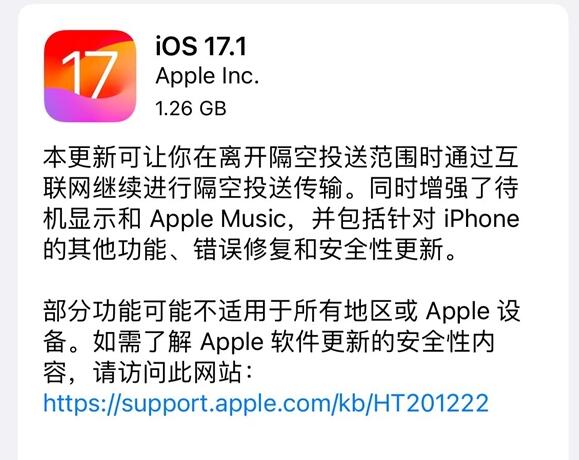Open the support.apple.com/kb/HT201222 link
This screenshot has width=579, height=460.
(x=266, y=403)
